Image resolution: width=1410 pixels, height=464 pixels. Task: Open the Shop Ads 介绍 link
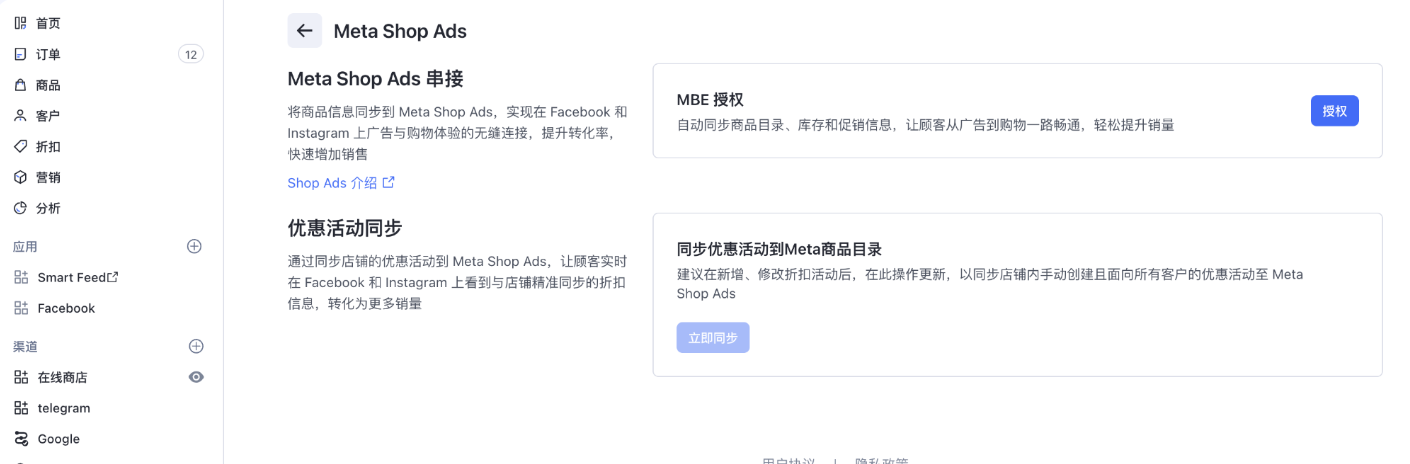332,183
